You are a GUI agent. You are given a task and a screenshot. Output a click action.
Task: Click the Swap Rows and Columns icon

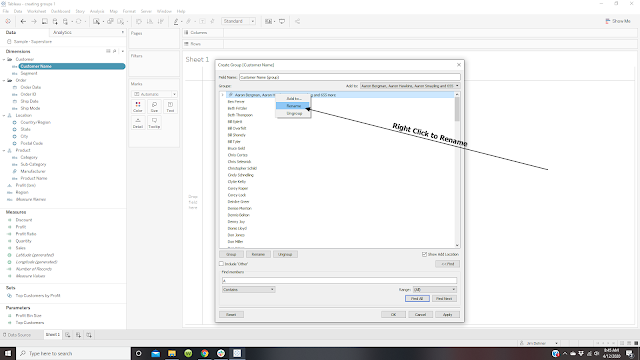click(x=139, y=21)
